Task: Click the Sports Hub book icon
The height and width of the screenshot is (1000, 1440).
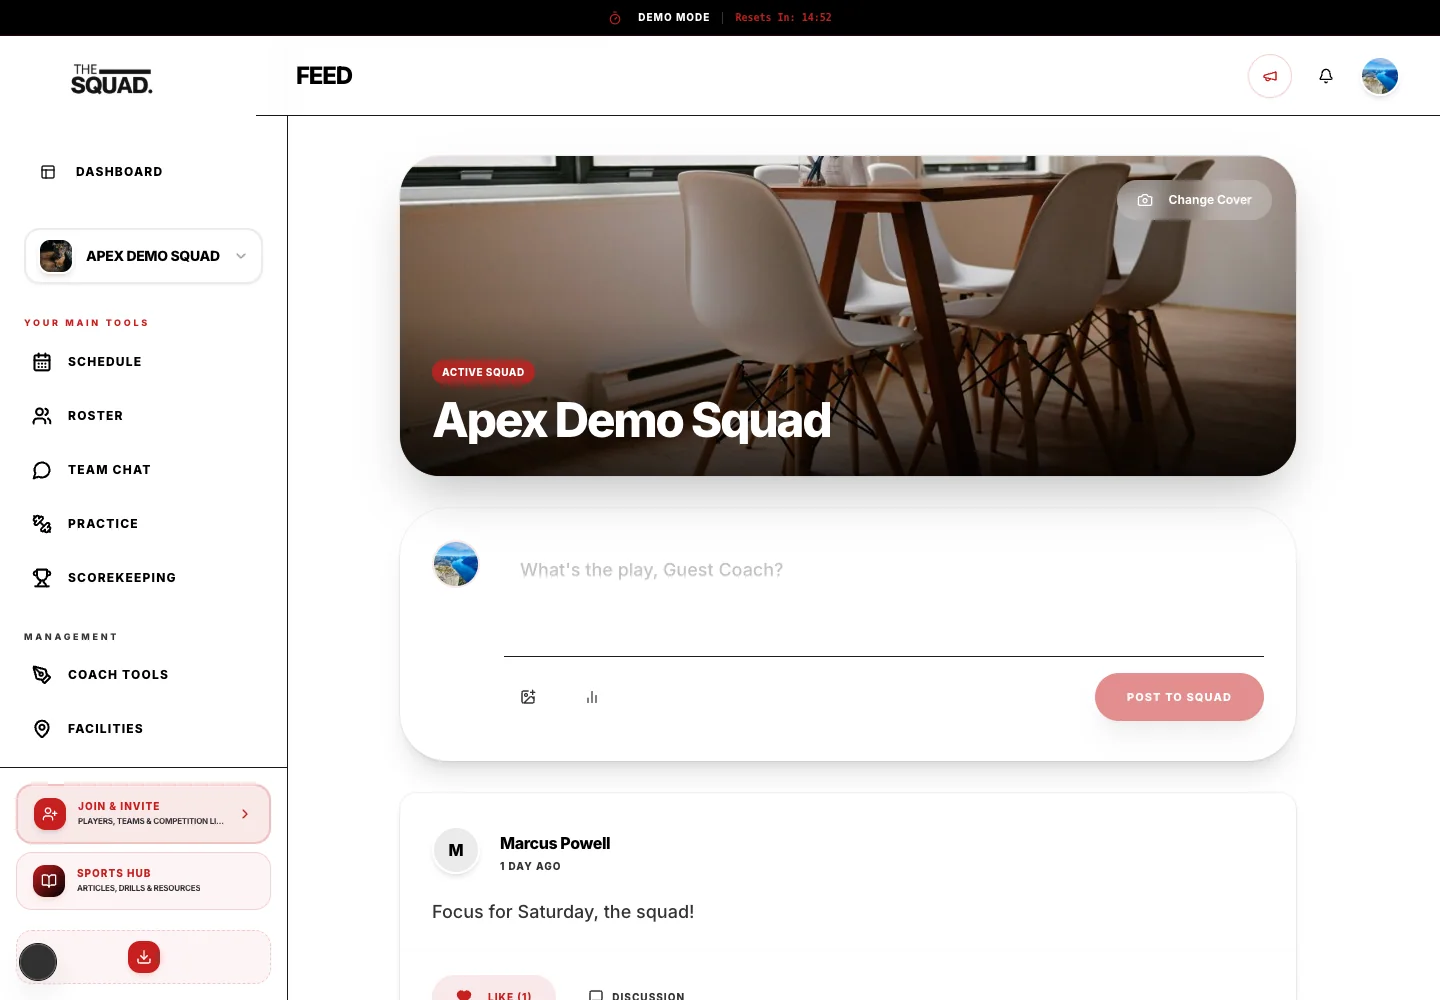Action: point(49,881)
